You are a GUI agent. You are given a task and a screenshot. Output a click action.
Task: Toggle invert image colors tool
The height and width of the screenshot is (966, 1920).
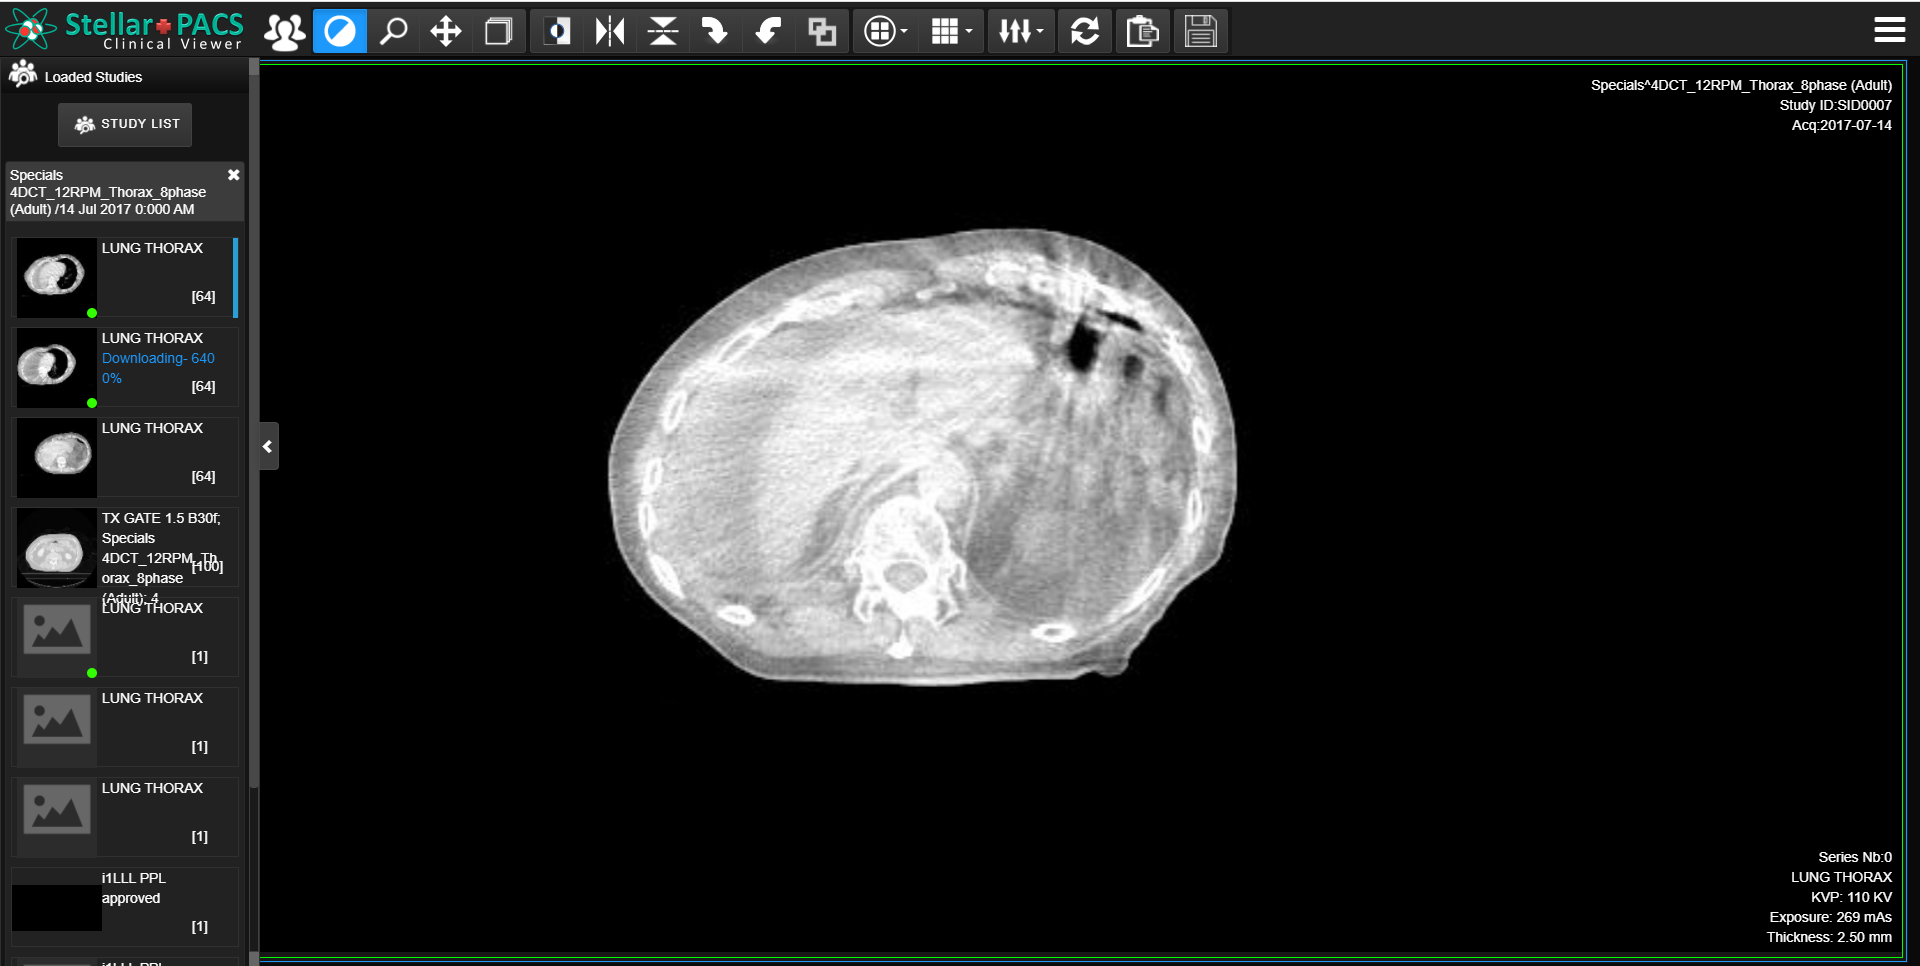(557, 31)
